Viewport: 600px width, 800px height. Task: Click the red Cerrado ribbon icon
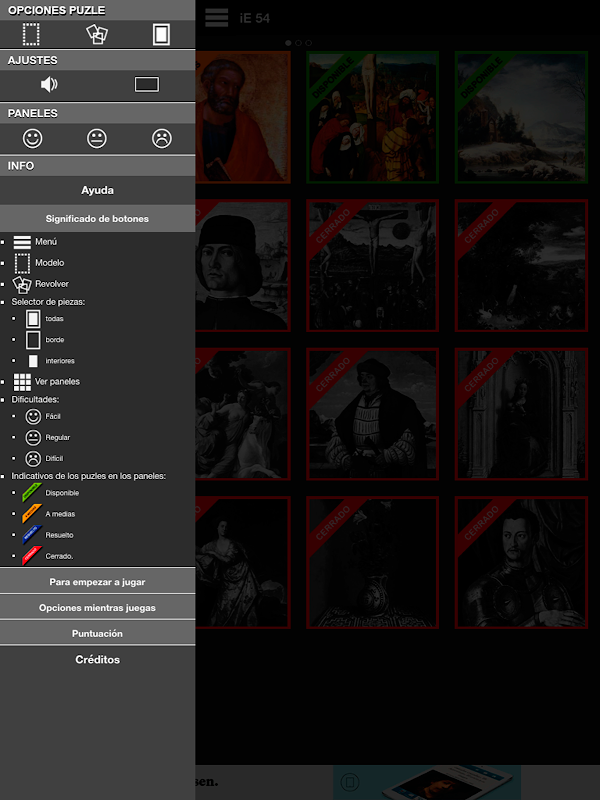coord(32,556)
